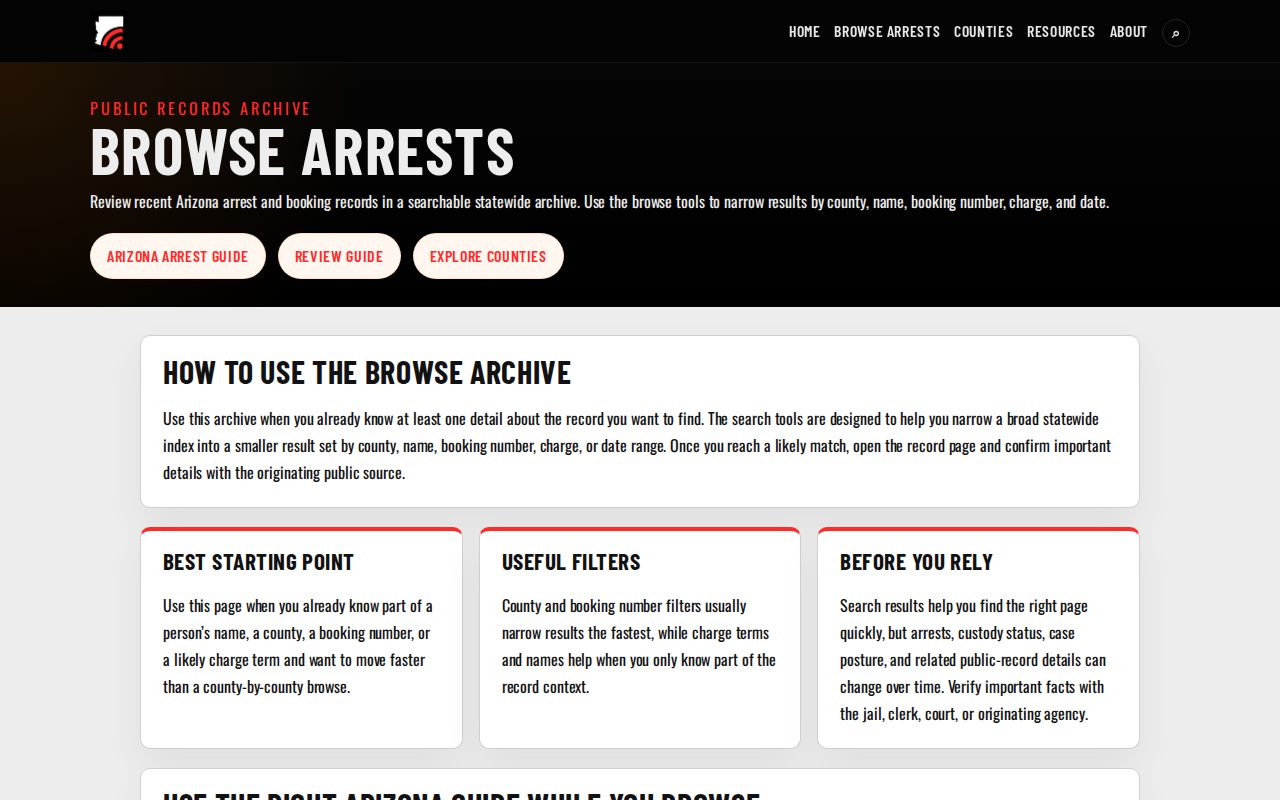The width and height of the screenshot is (1280, 800).
Task: Click the Arizona site logo icon
Action: pos(107,32)
